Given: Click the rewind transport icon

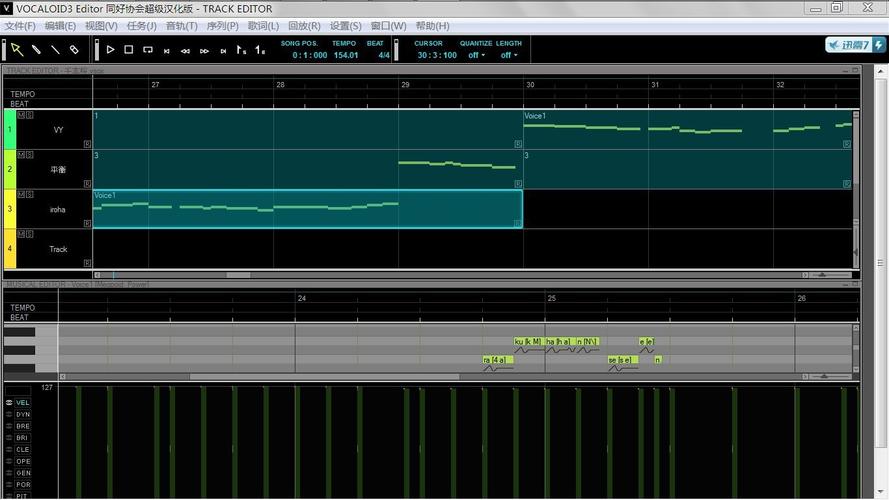Looking at the screenshot, I should pyautogui.click(x=186, y=50).
